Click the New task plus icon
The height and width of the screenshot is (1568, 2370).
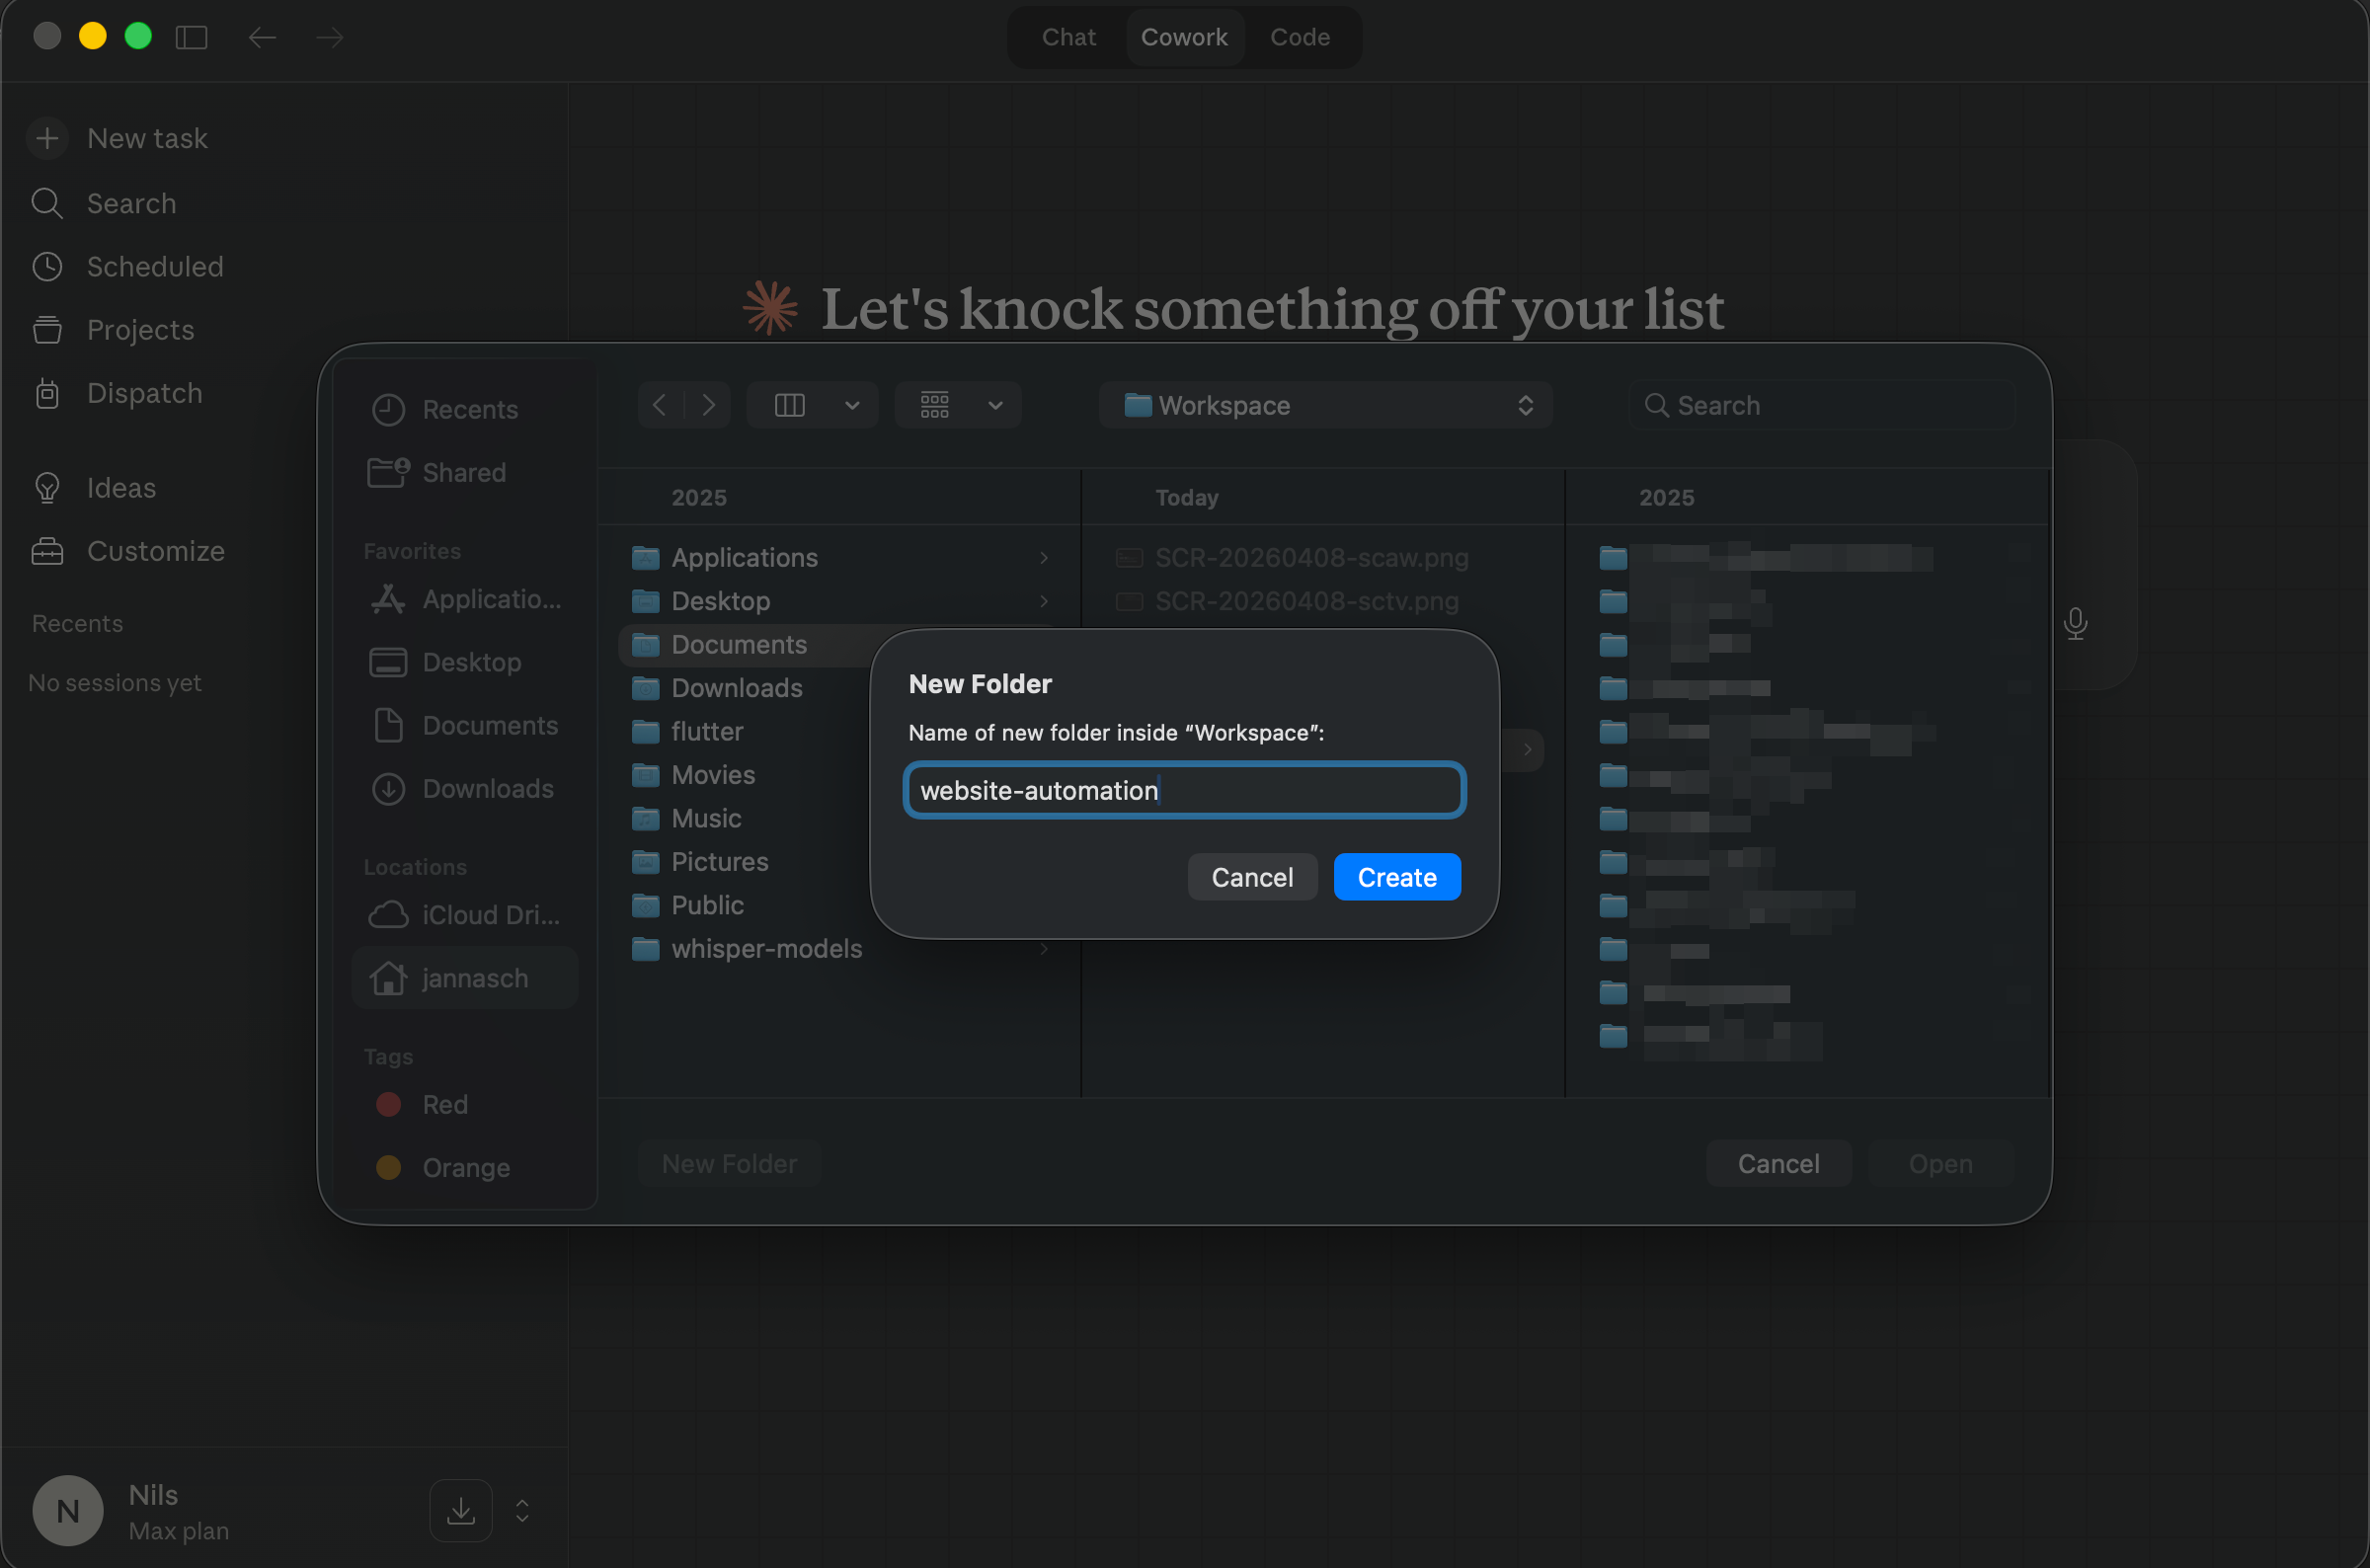point(47,138)
